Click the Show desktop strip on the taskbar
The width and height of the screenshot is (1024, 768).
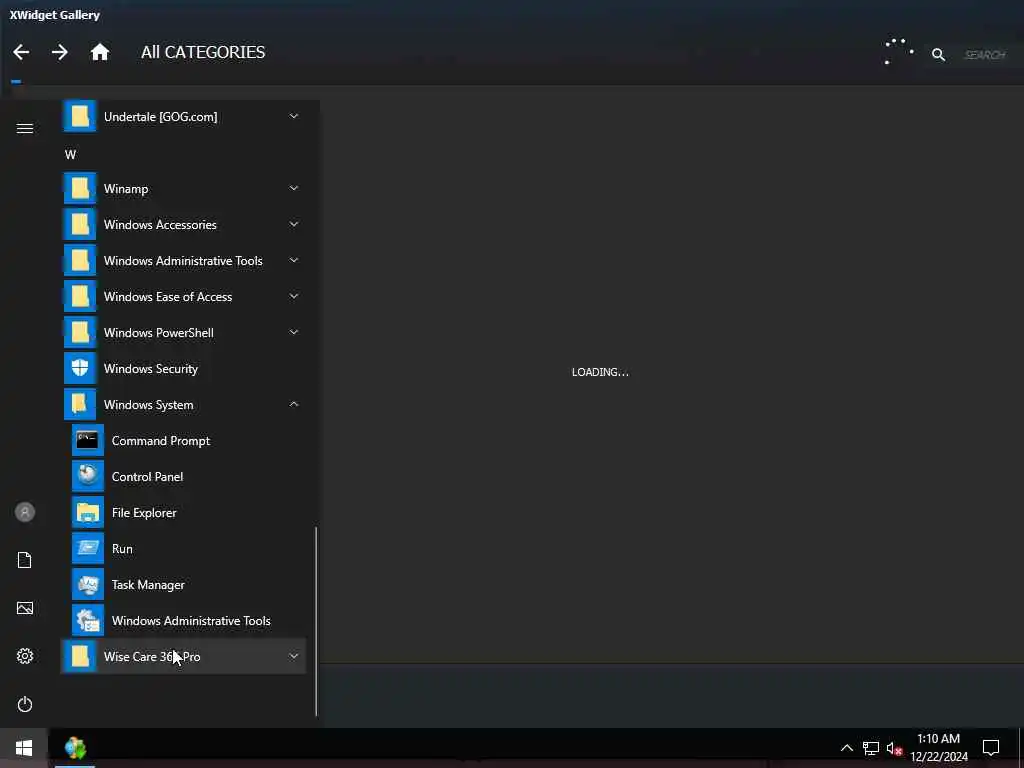point(1021,748)
